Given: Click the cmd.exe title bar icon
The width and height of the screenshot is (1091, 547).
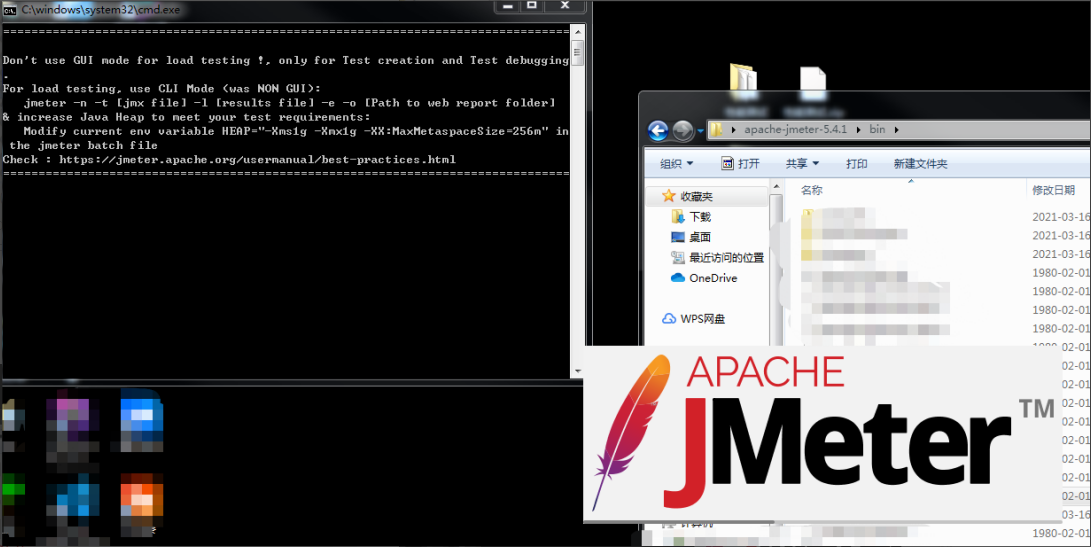Looking at the screenshot, I should 10,9.
